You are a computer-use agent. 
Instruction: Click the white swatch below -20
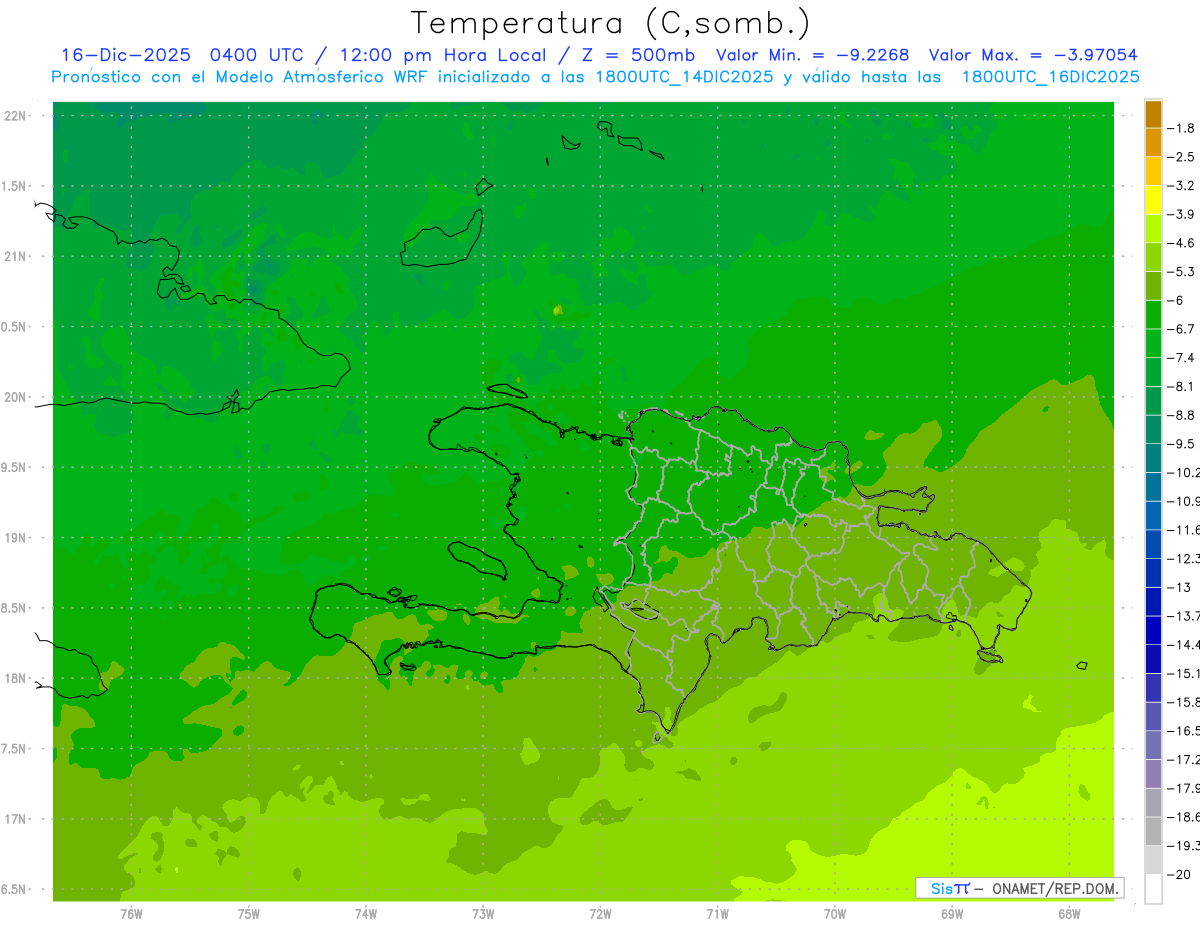point(1153,888)
